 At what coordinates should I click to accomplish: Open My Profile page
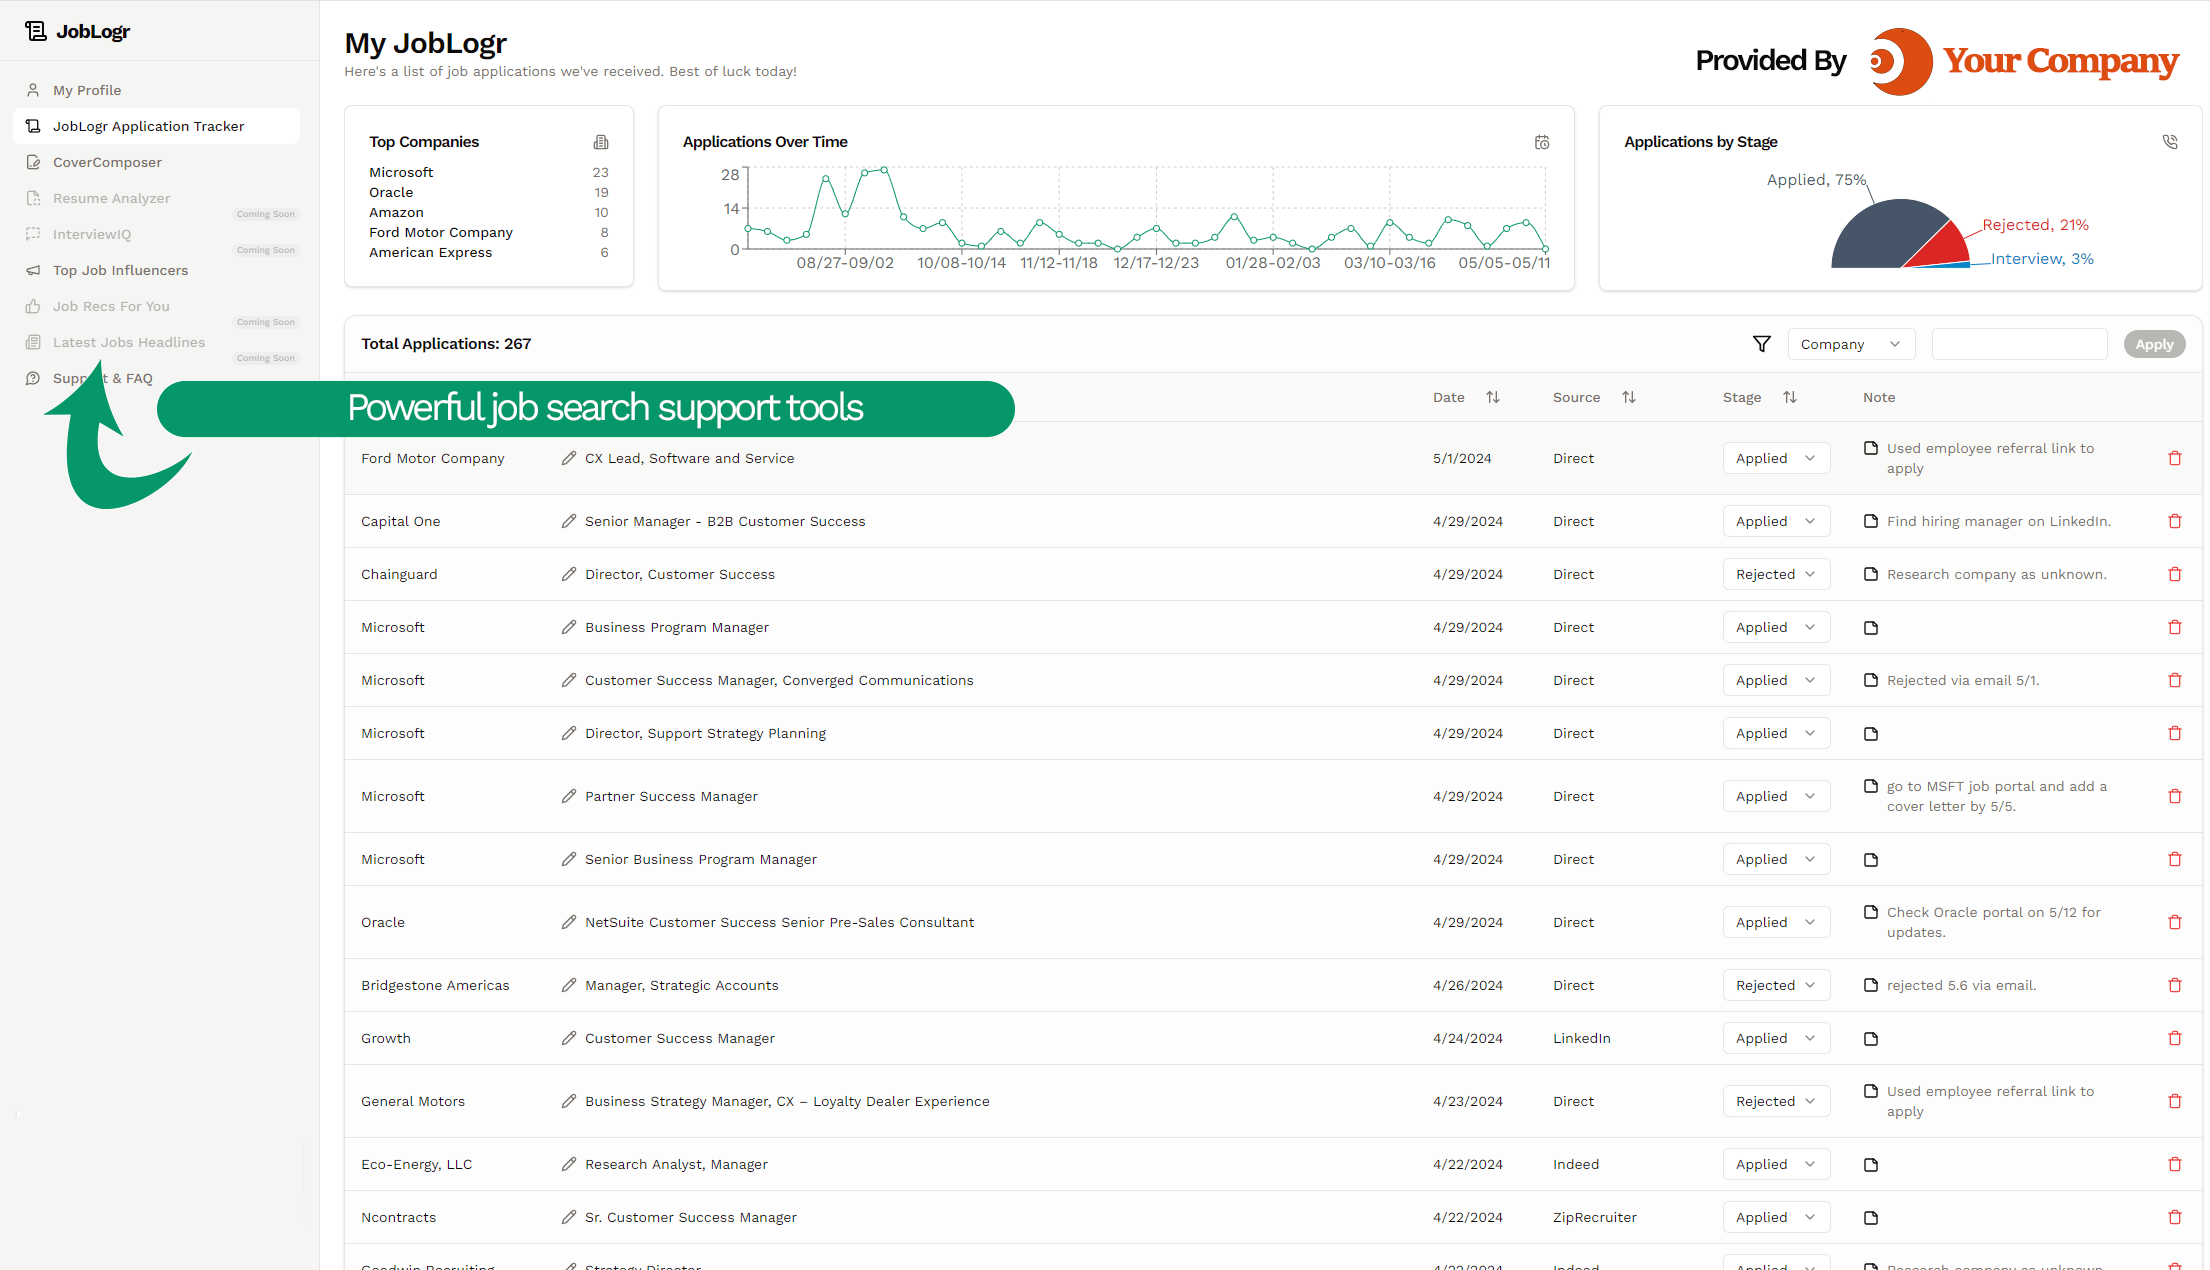pos(87,90)
